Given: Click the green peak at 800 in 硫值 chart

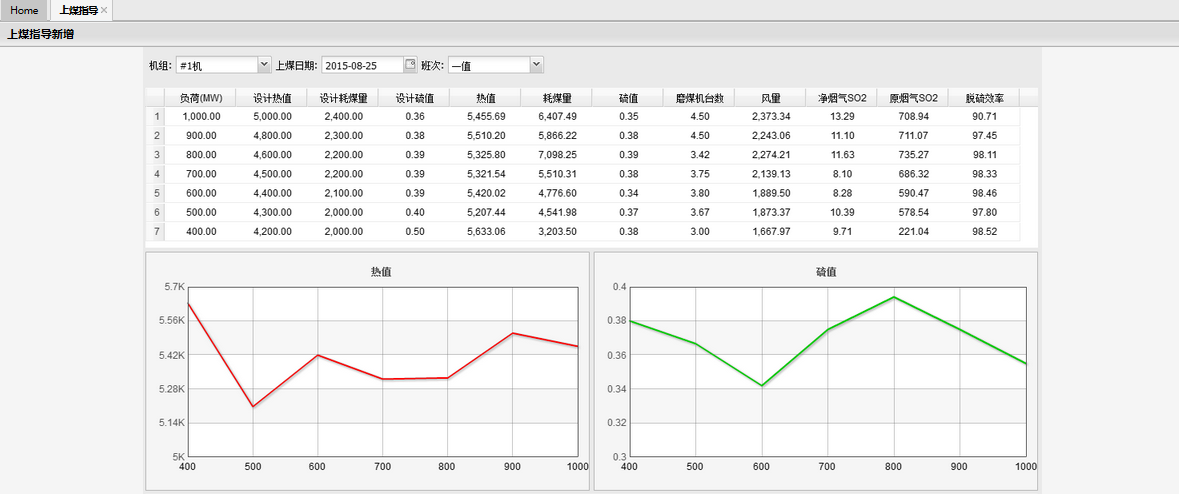Looking at the screenshot, I should (893, 297).
